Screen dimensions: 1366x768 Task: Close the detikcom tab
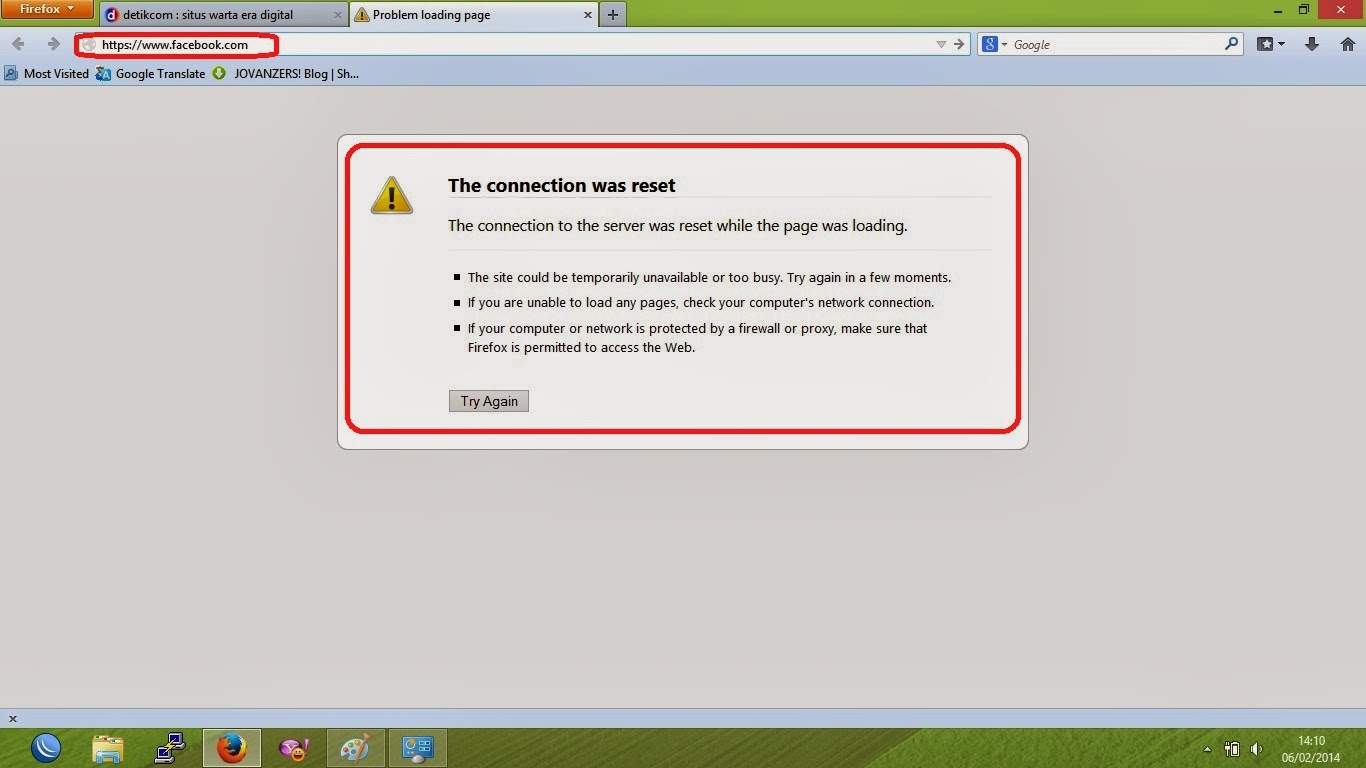tap(337, 15)
